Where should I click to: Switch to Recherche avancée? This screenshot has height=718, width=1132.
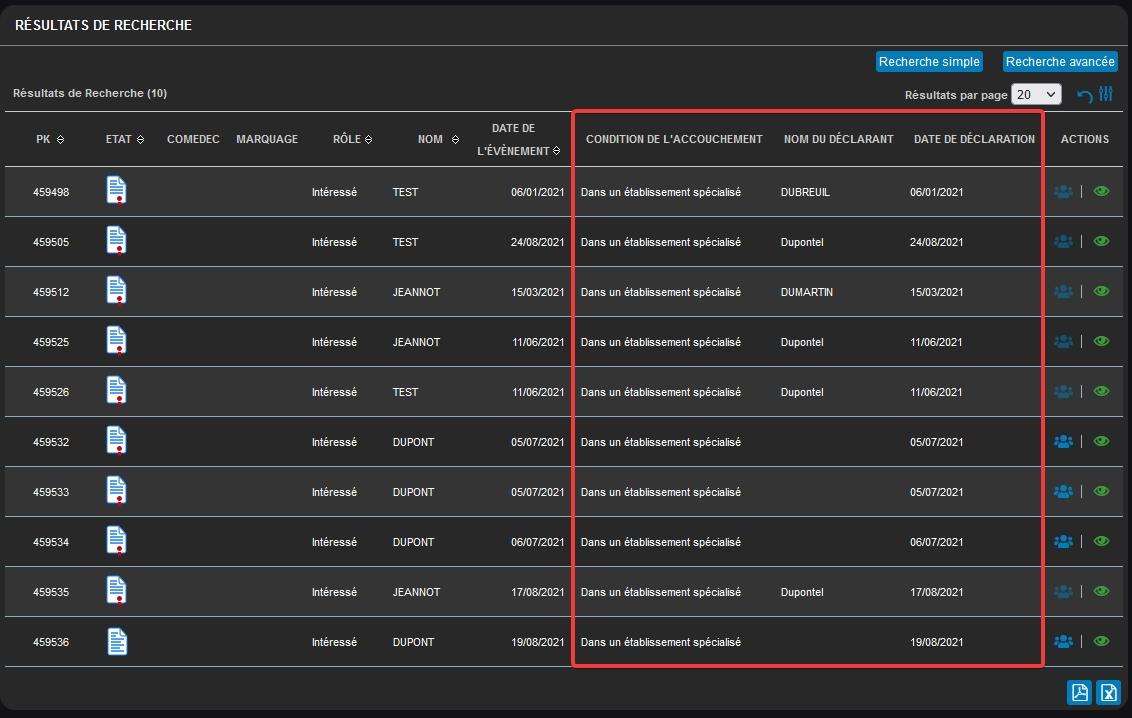[x=1060, y=62]
